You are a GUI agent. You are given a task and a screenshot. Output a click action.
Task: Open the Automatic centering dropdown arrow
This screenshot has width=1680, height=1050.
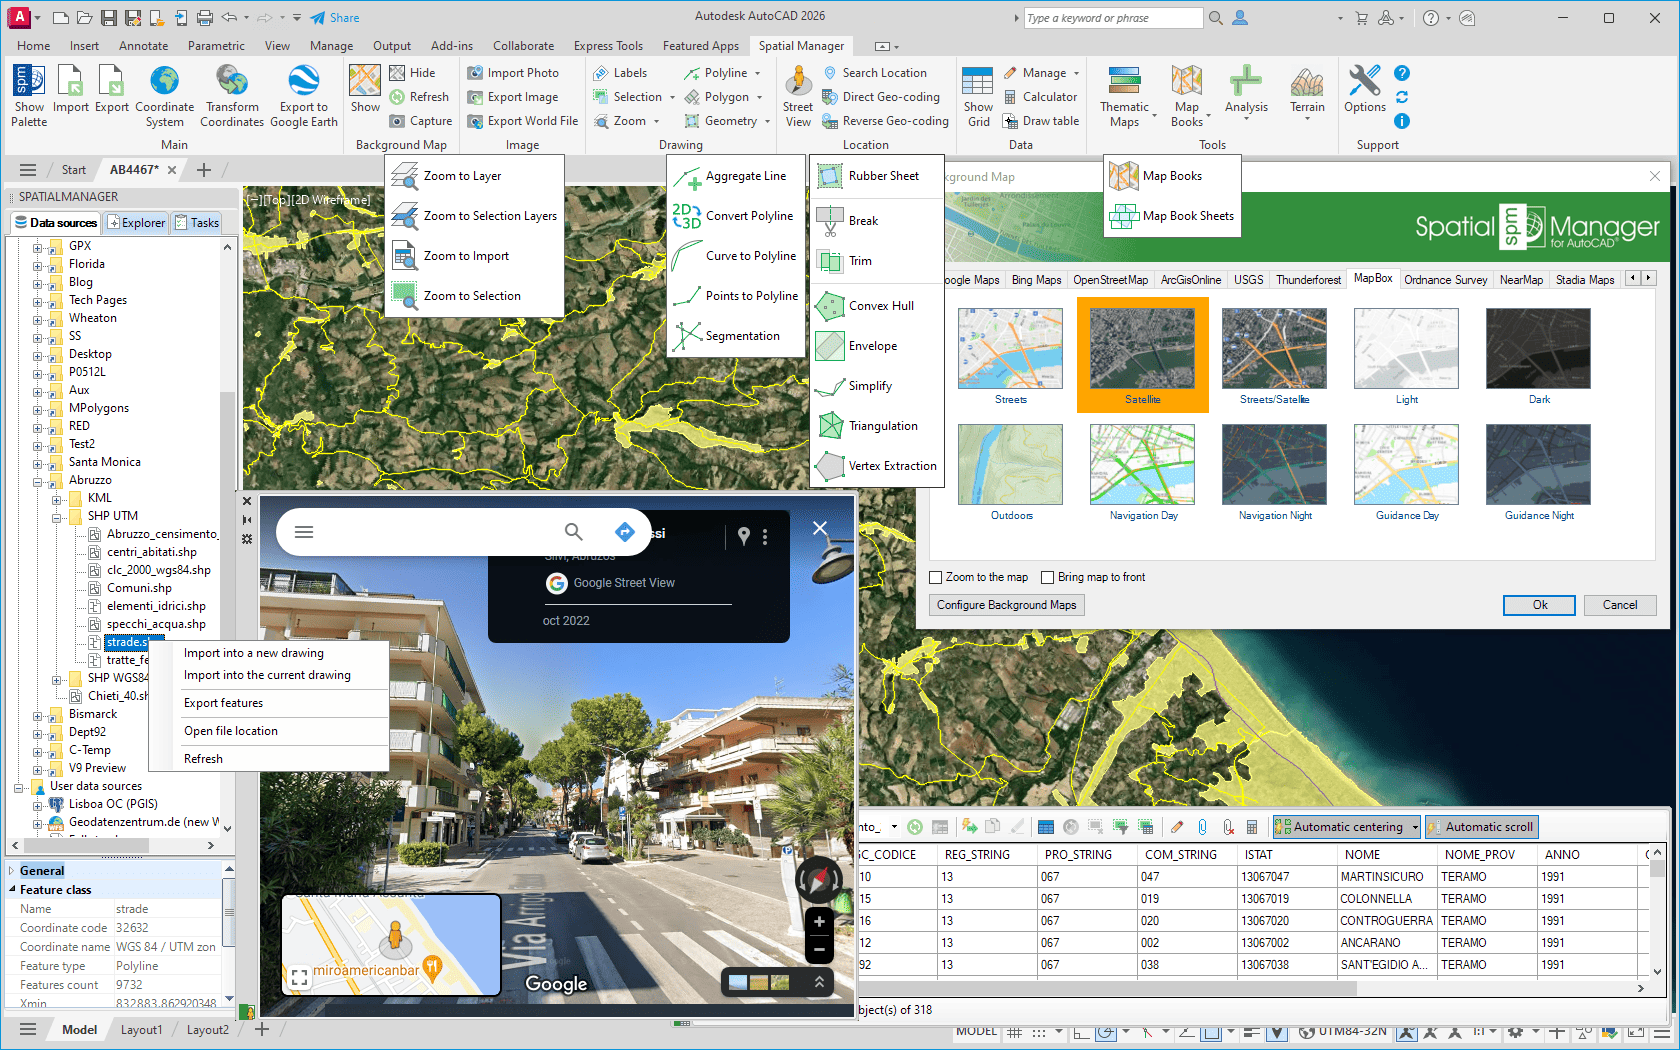pos(1415,827)
